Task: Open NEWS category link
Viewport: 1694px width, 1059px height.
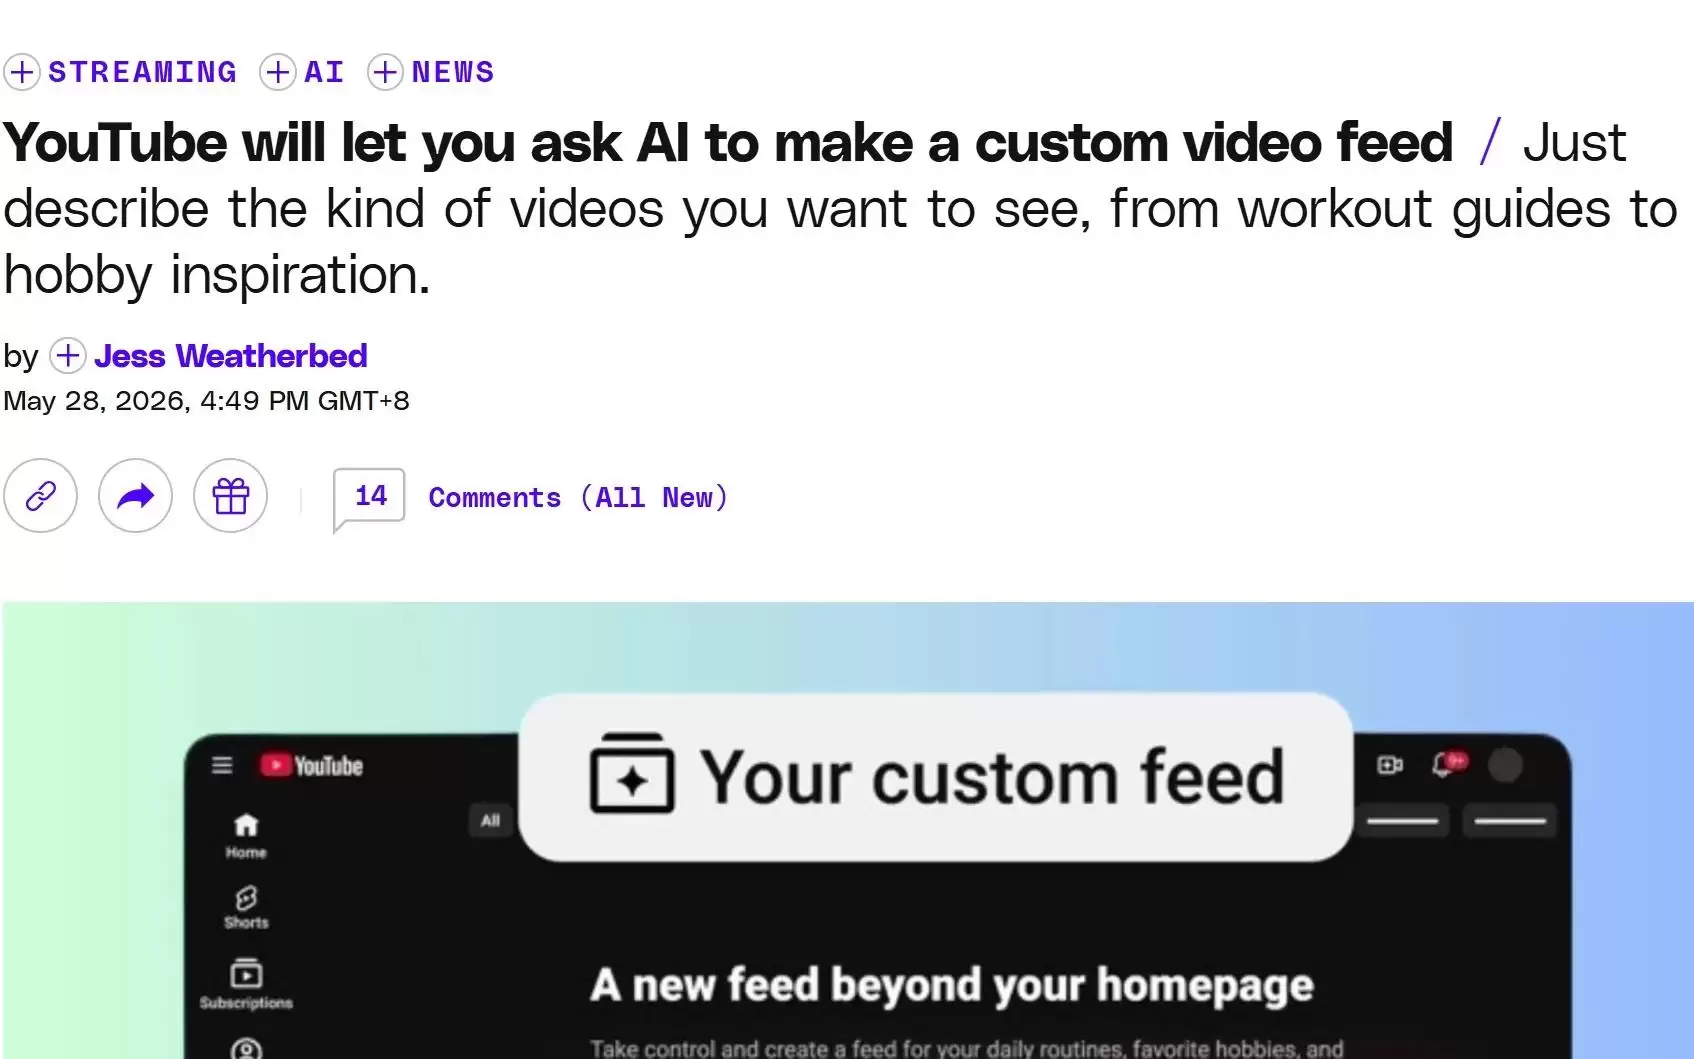Action: [x=453, y=72]
